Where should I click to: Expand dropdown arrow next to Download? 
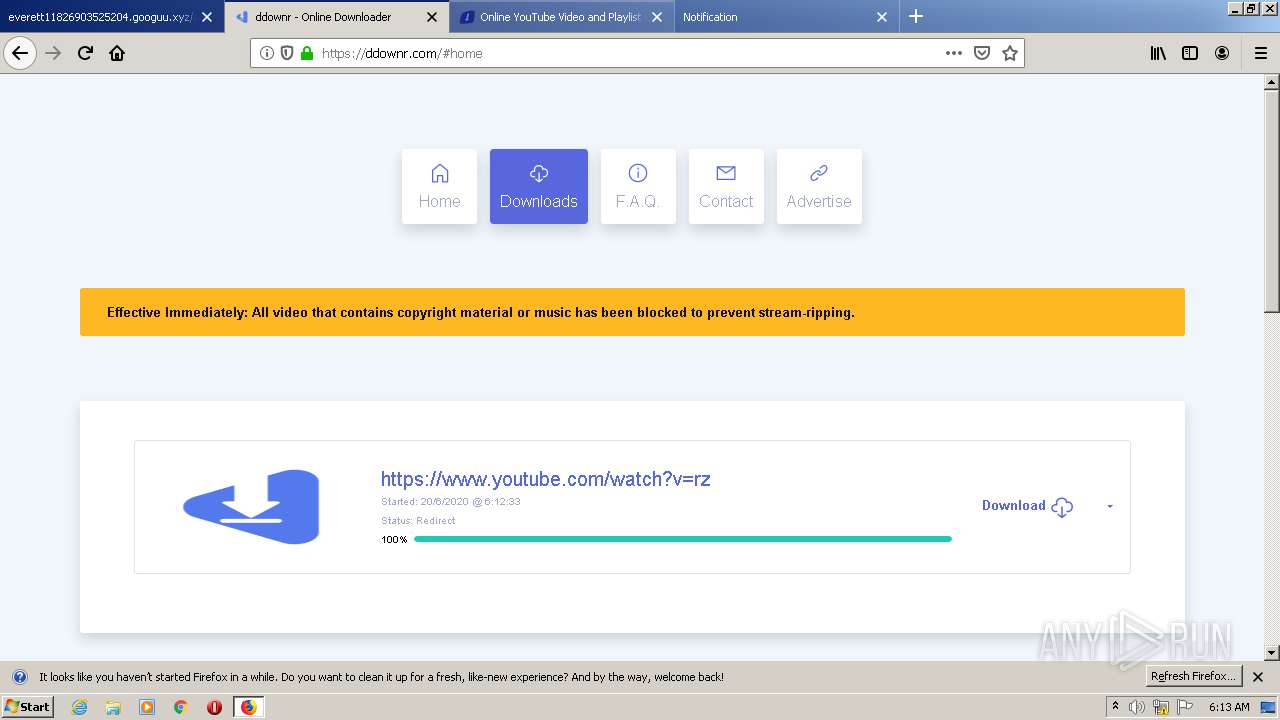[x=1110, y=507]
